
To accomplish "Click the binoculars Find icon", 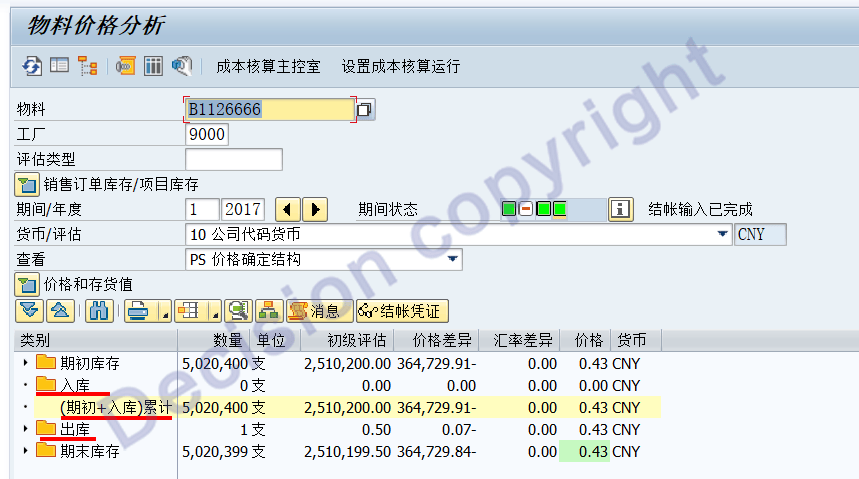I will point(98,311).
